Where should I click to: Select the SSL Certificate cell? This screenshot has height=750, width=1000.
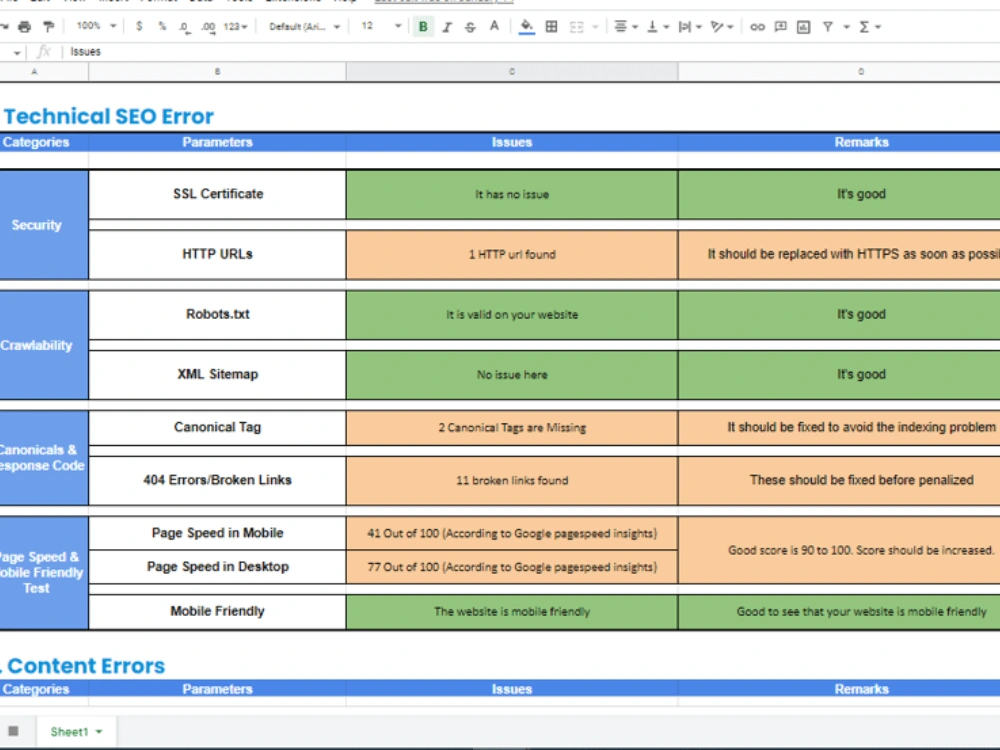[x=217, y=194]
